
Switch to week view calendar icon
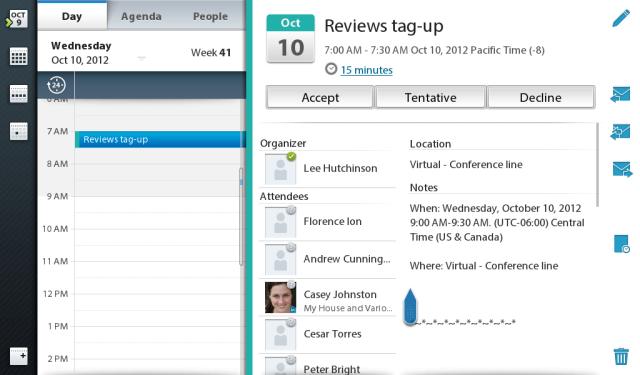coord(18,94)
